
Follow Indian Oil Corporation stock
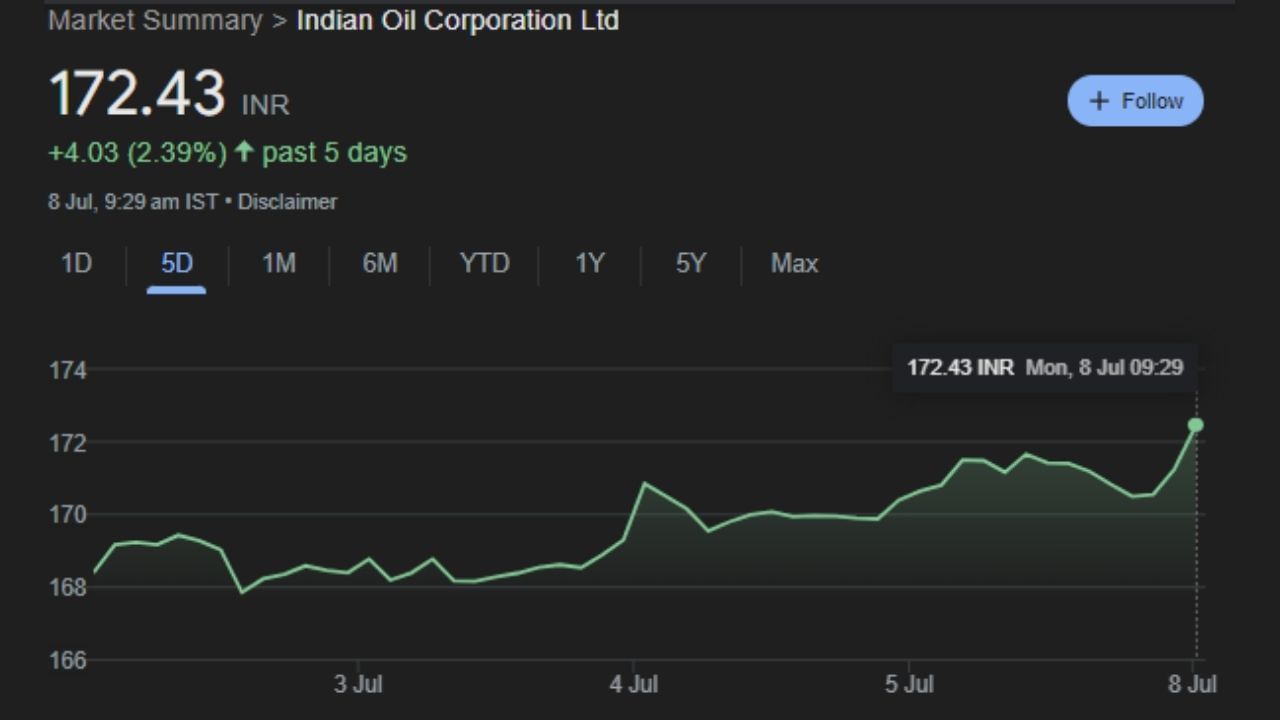[1135, 101]
